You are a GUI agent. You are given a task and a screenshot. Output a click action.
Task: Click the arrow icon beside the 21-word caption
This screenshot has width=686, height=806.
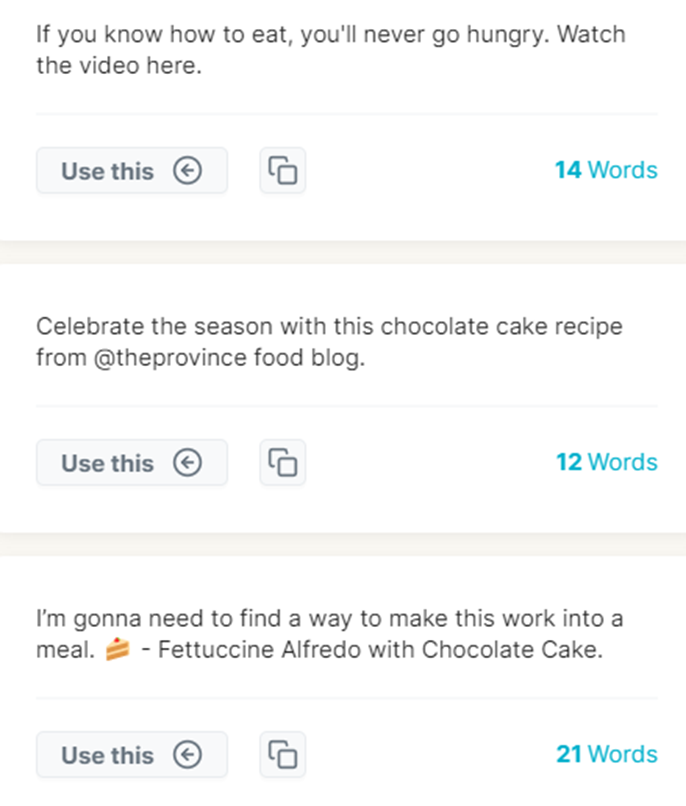coord(187,755)
